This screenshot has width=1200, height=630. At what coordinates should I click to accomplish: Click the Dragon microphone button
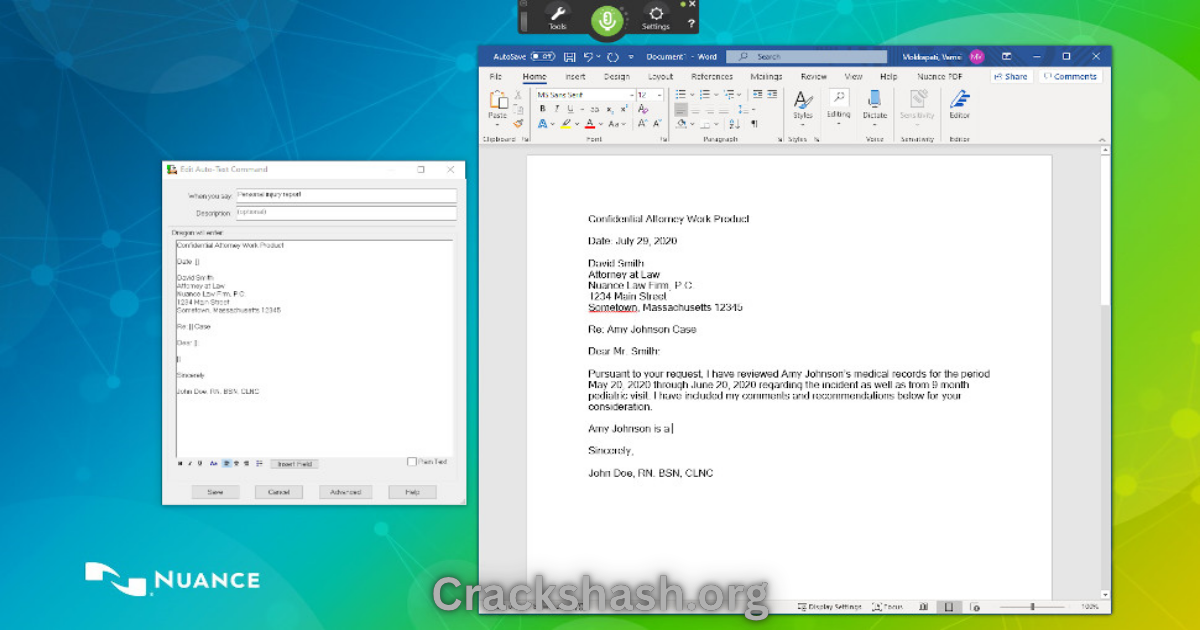point(606,19)
